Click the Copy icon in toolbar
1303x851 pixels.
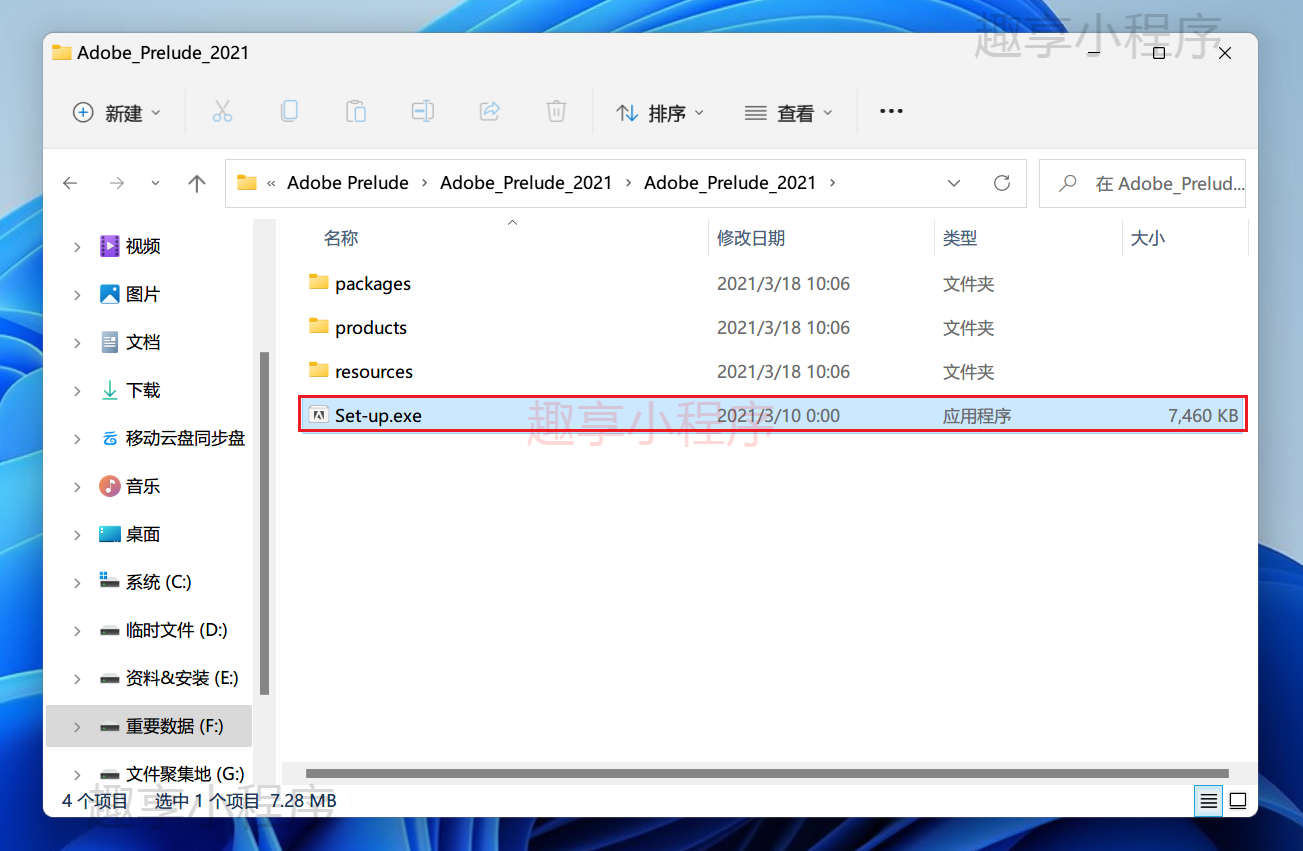[289, 112]
